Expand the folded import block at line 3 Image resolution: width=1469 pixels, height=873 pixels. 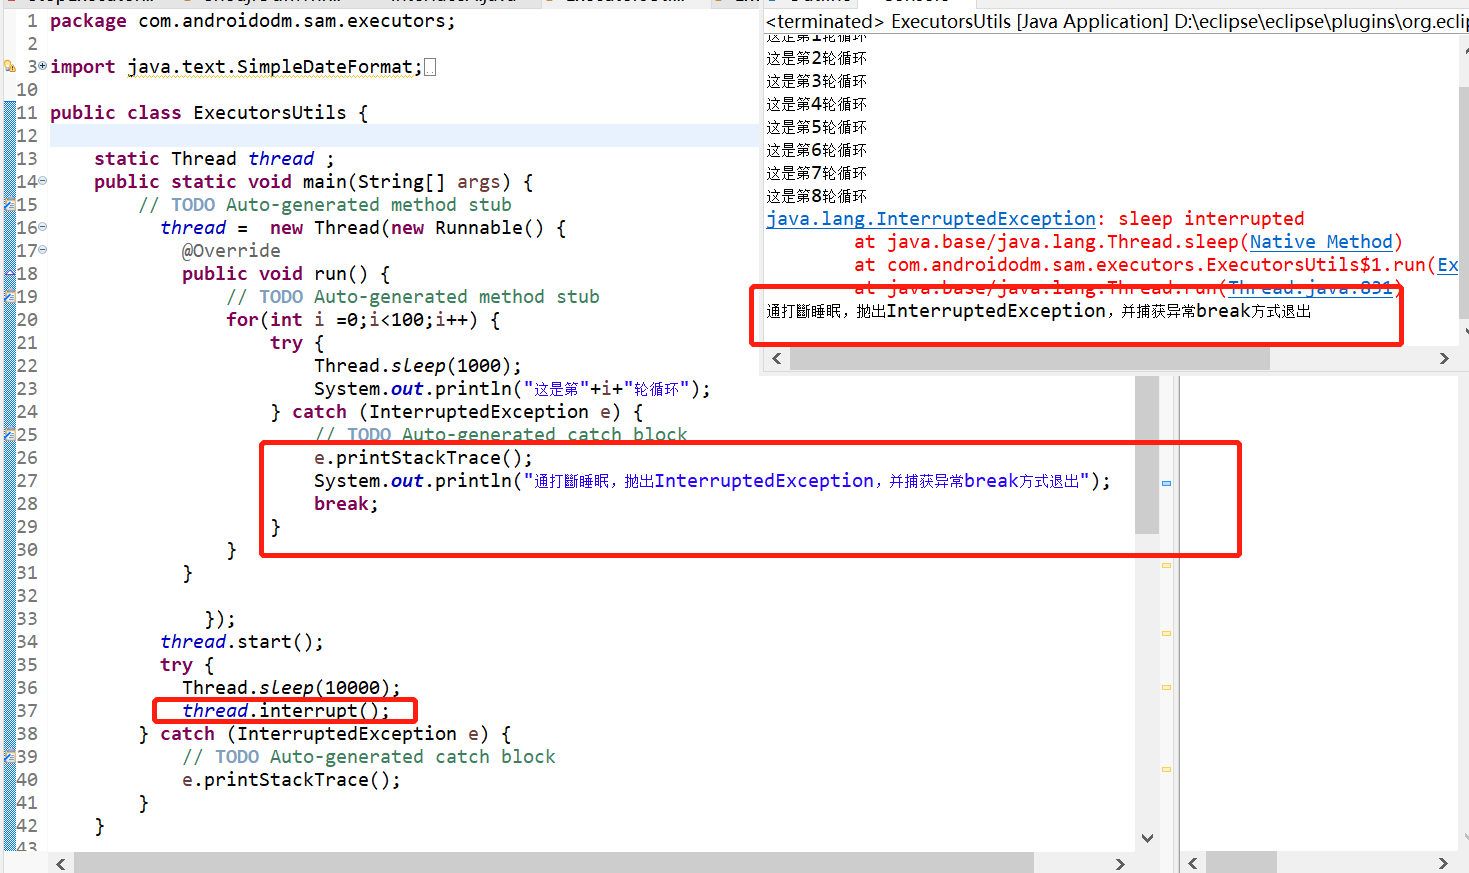pyautogui.click(x=42, y=66)
